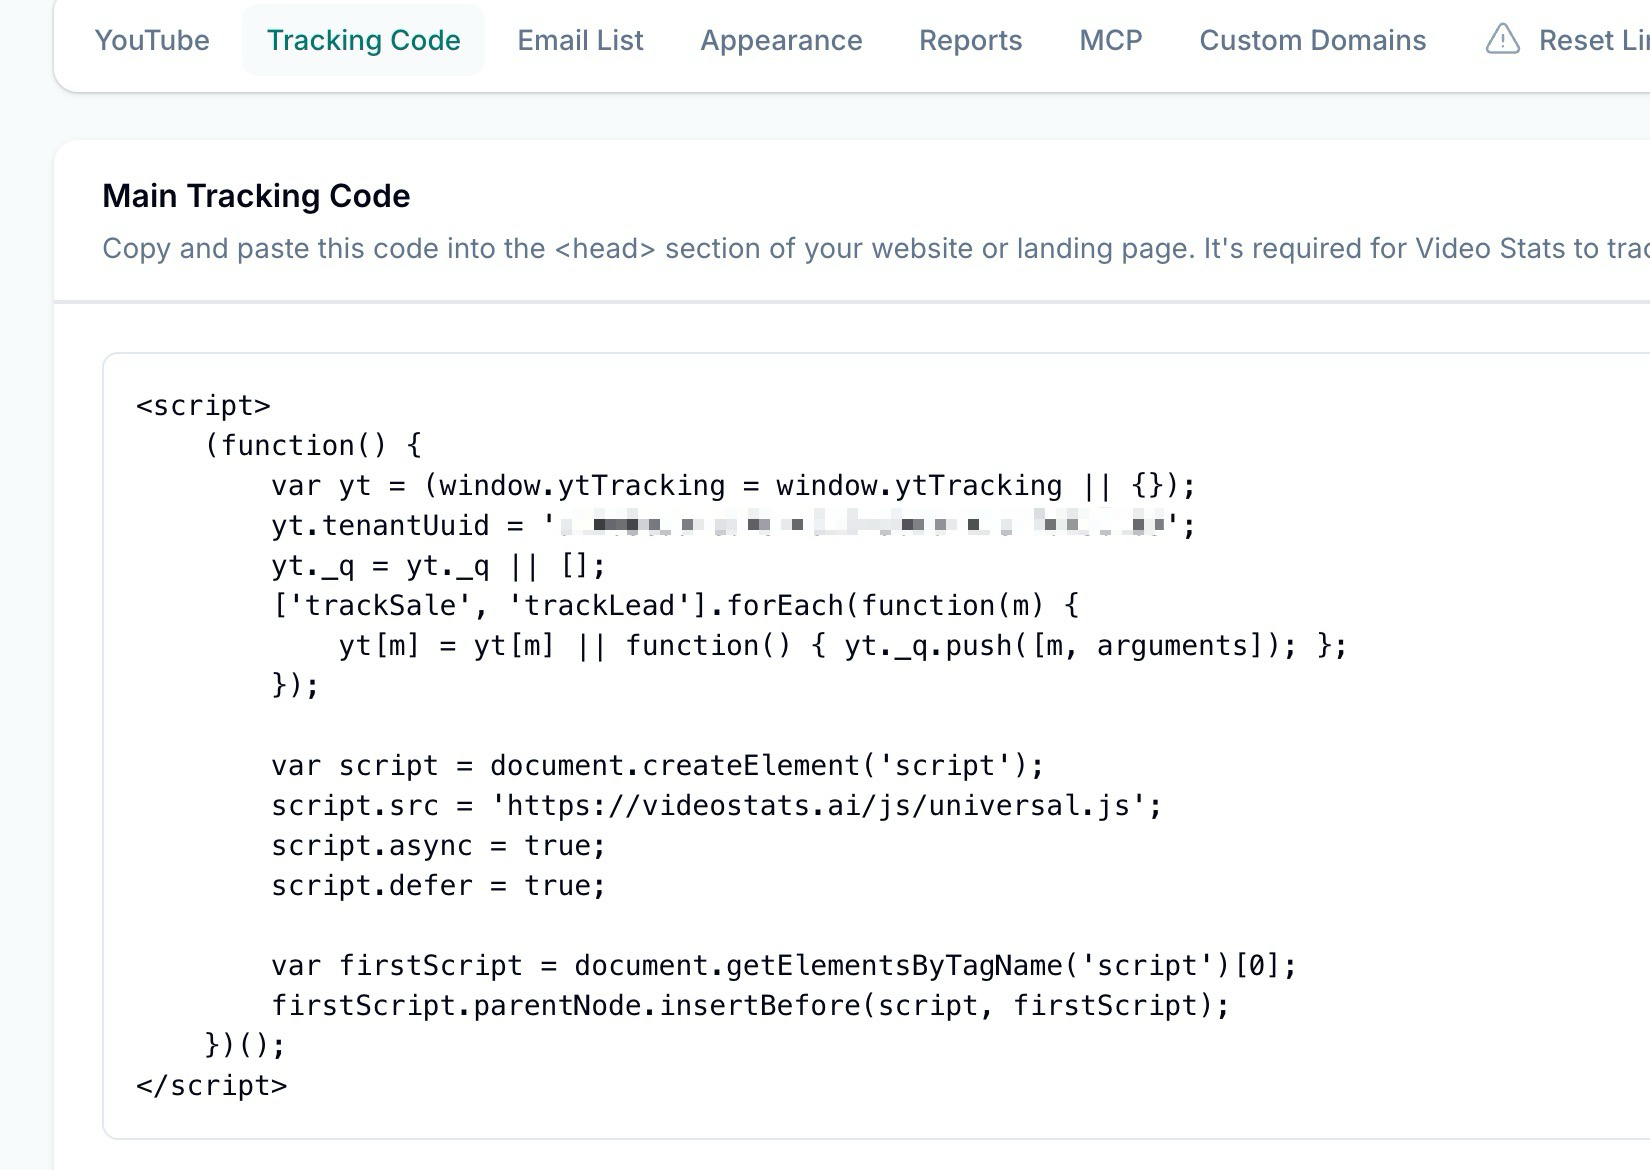Click the firstScript.parentNode.insertBefore line
This screenshot has height=1170, width=1650.
coord(750,1005)
